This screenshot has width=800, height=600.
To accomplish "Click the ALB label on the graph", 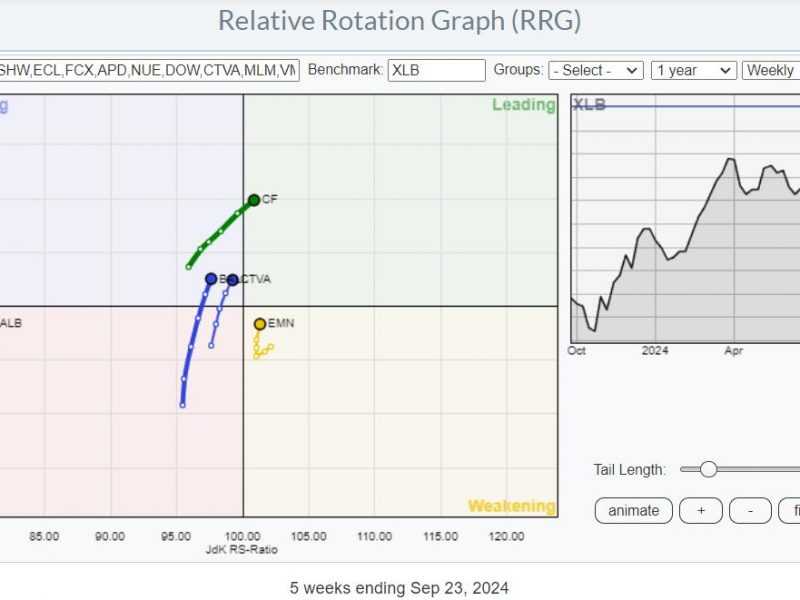I will click(11, 323).
